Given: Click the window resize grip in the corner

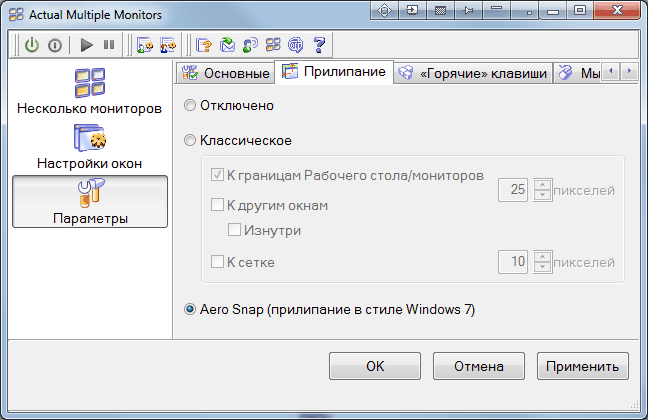Looking at the screenshot, I should coord(634,406).
